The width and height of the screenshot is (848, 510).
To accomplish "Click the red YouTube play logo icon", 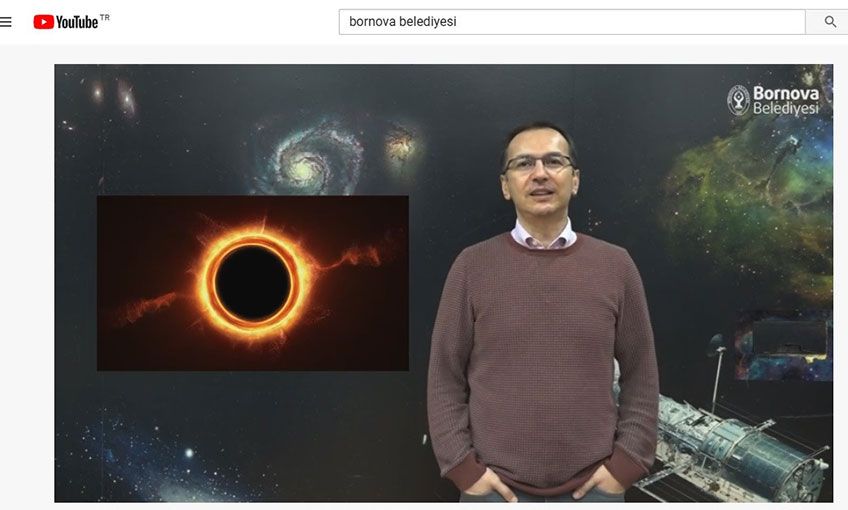I will tap(44, 22).
